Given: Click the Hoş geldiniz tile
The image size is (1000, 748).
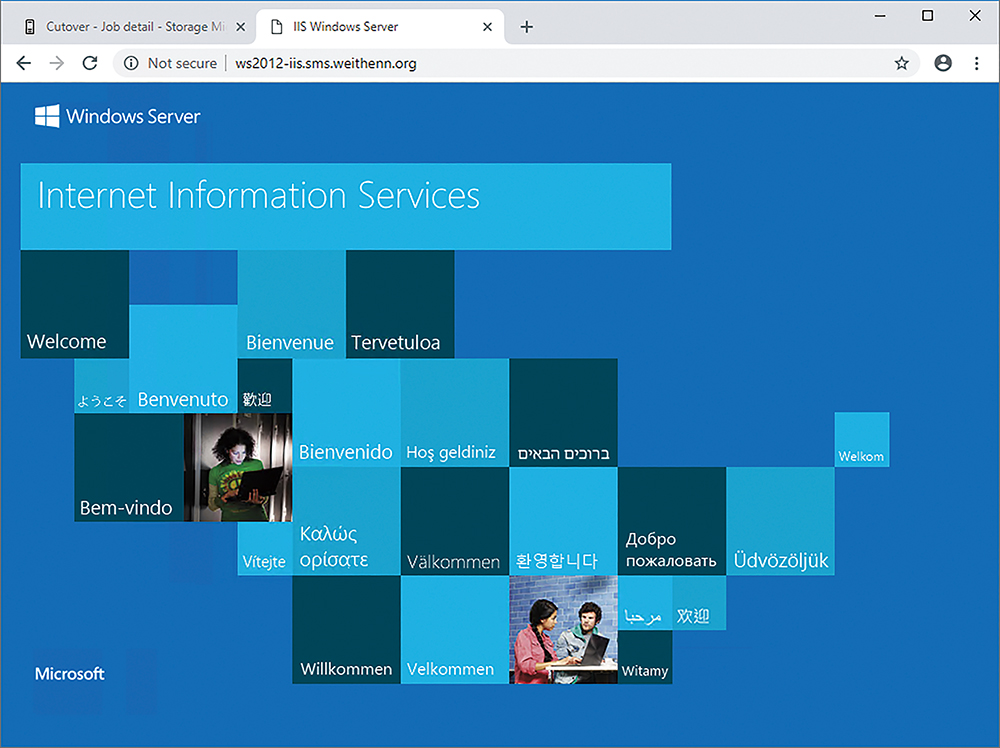Looking at the screenshot, I should pyautogui.click(x=455, y=413).
